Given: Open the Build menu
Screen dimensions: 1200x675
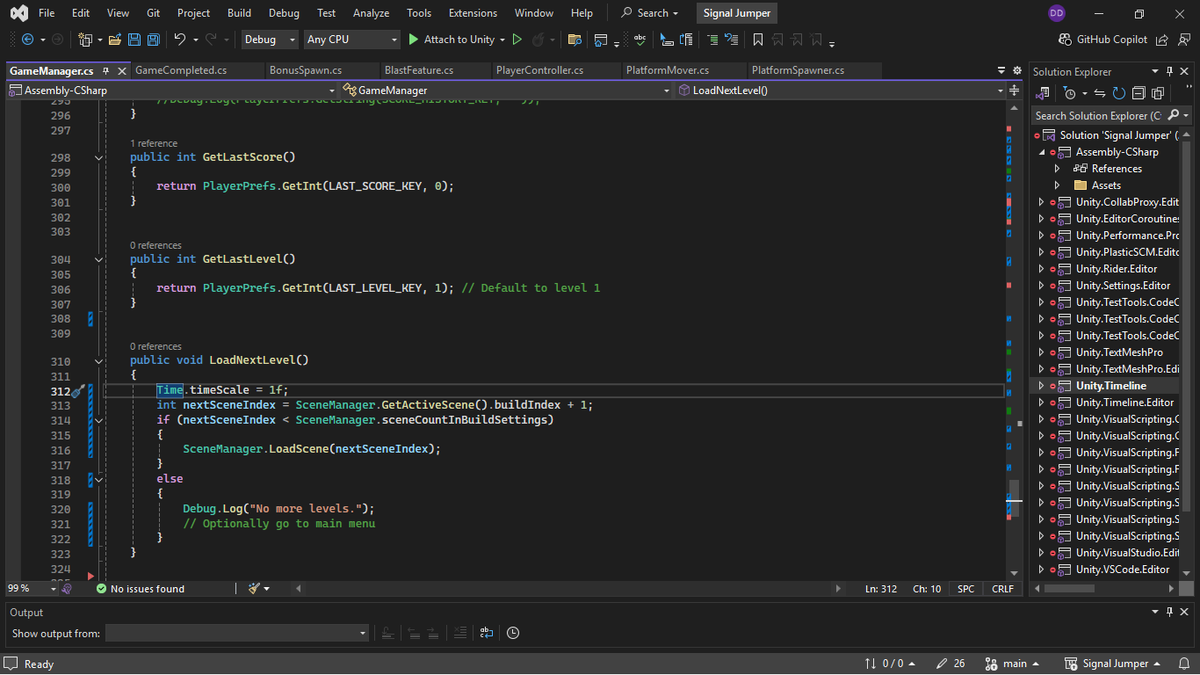Looking at the screenshot, I should [x=239, y=13].
